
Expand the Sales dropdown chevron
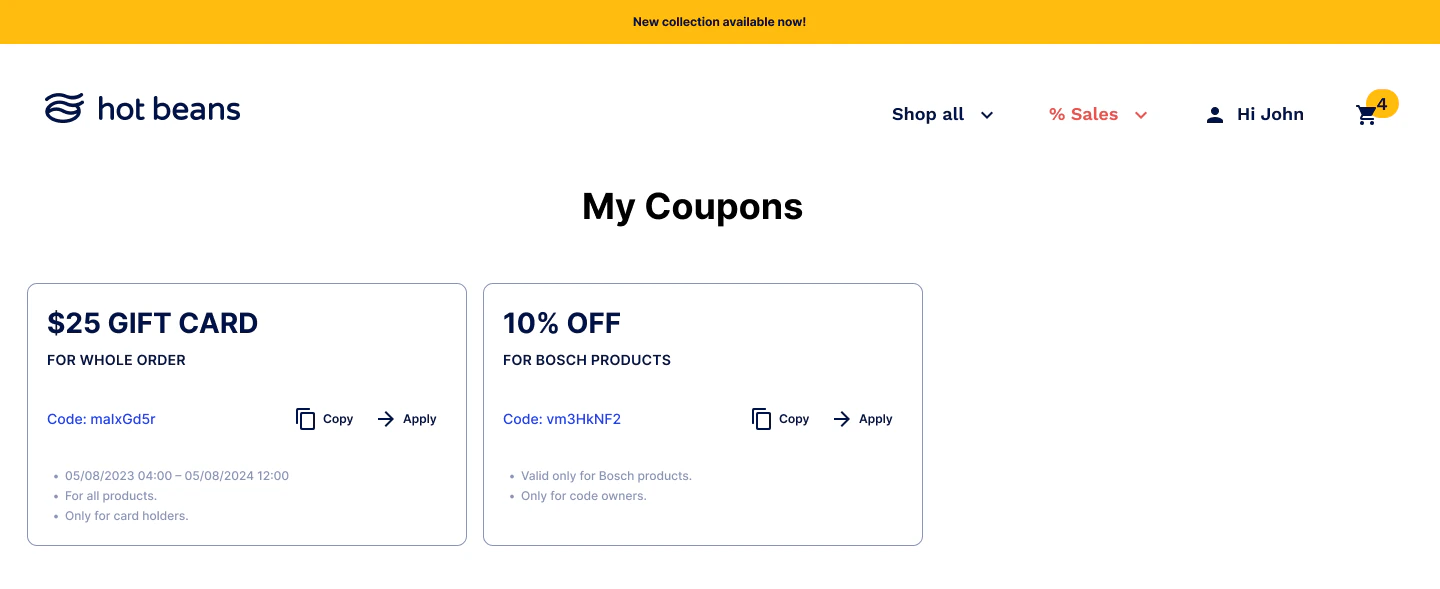1141,115
